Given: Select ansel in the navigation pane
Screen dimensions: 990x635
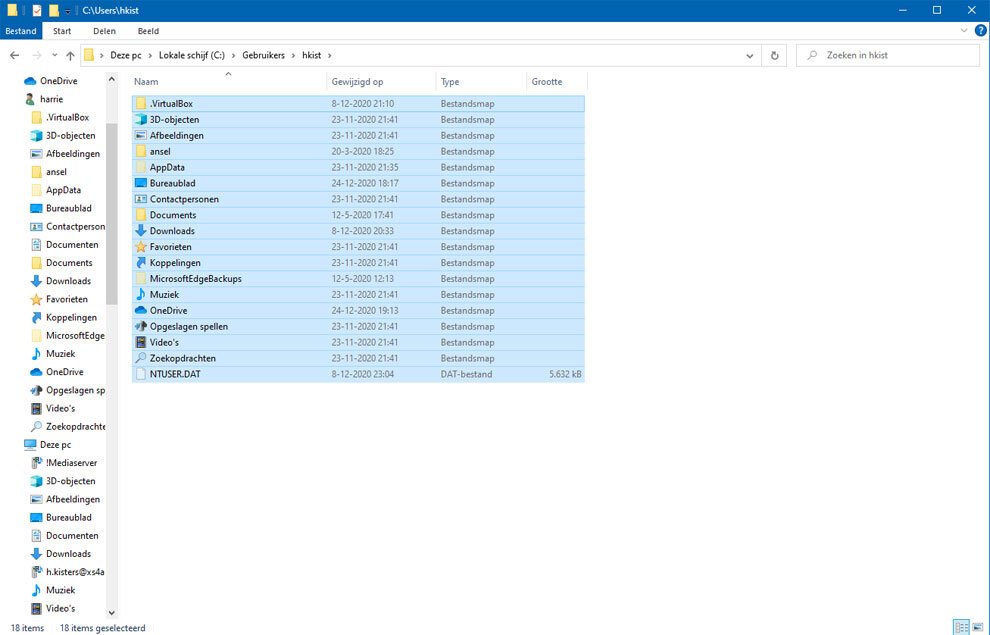Looking at the screenshot, I should [56, 172].
